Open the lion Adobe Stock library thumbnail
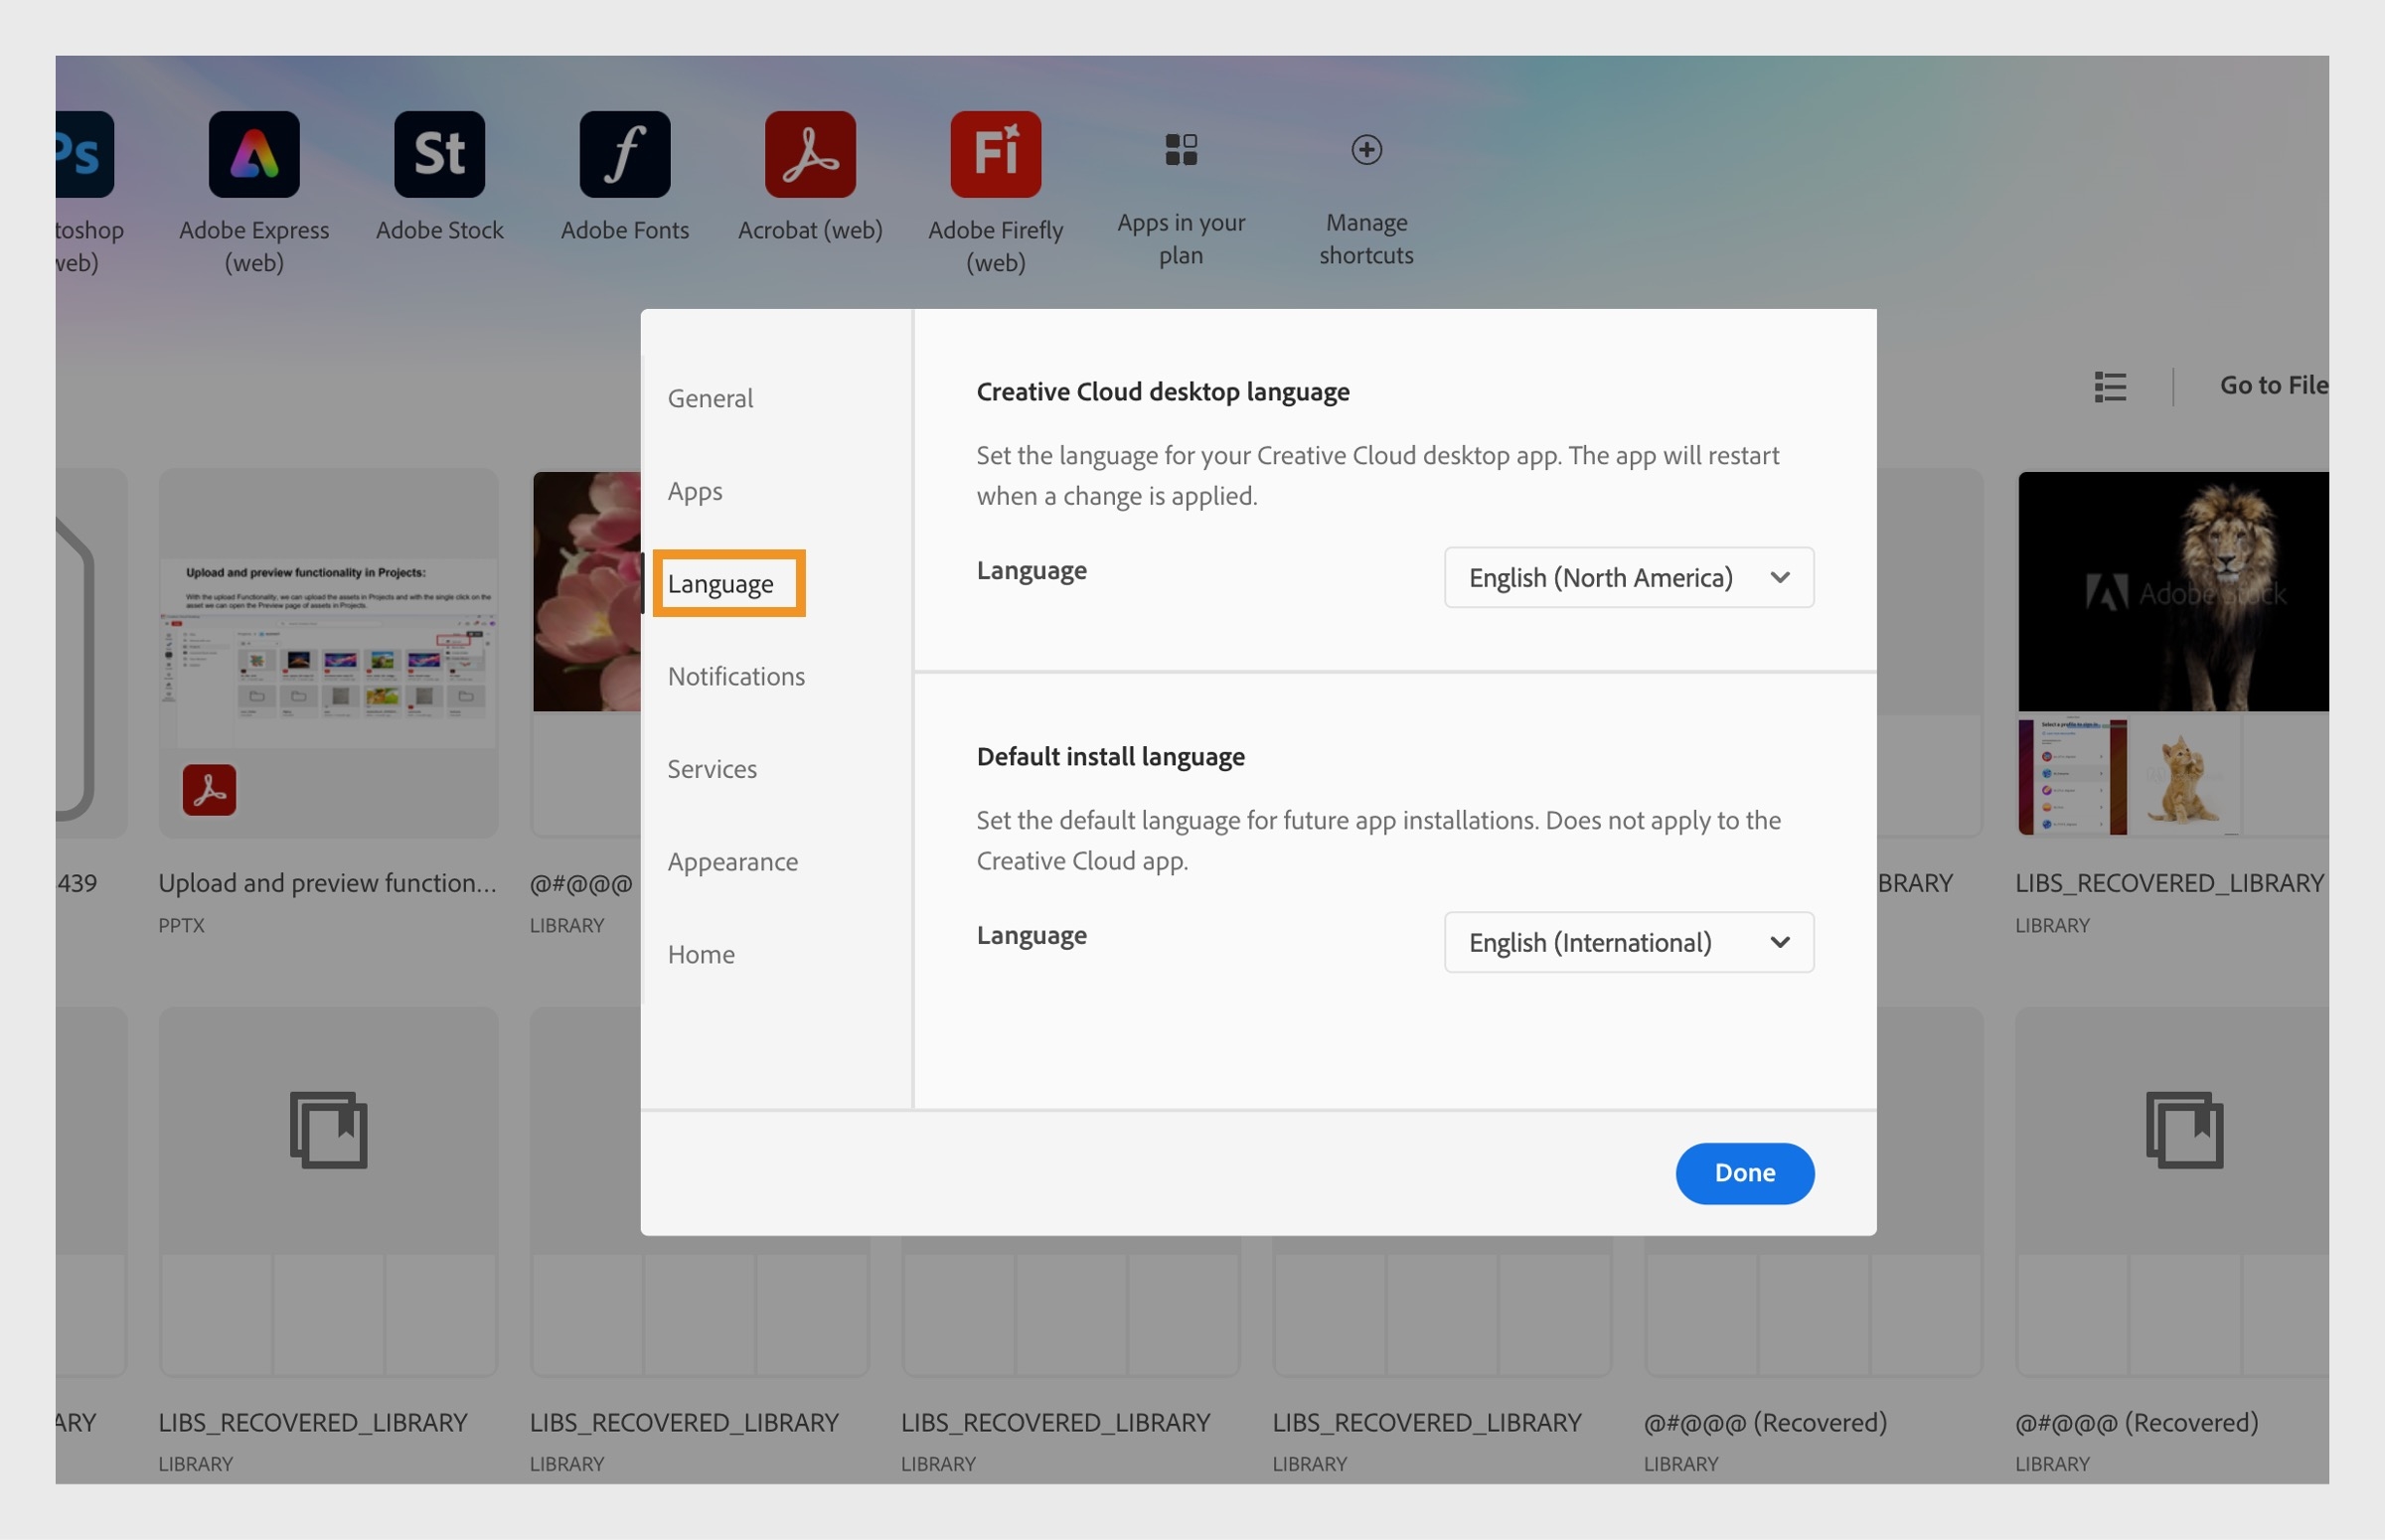The height and width of the screenshot is (1540, 2385). tap(2173, 591)
